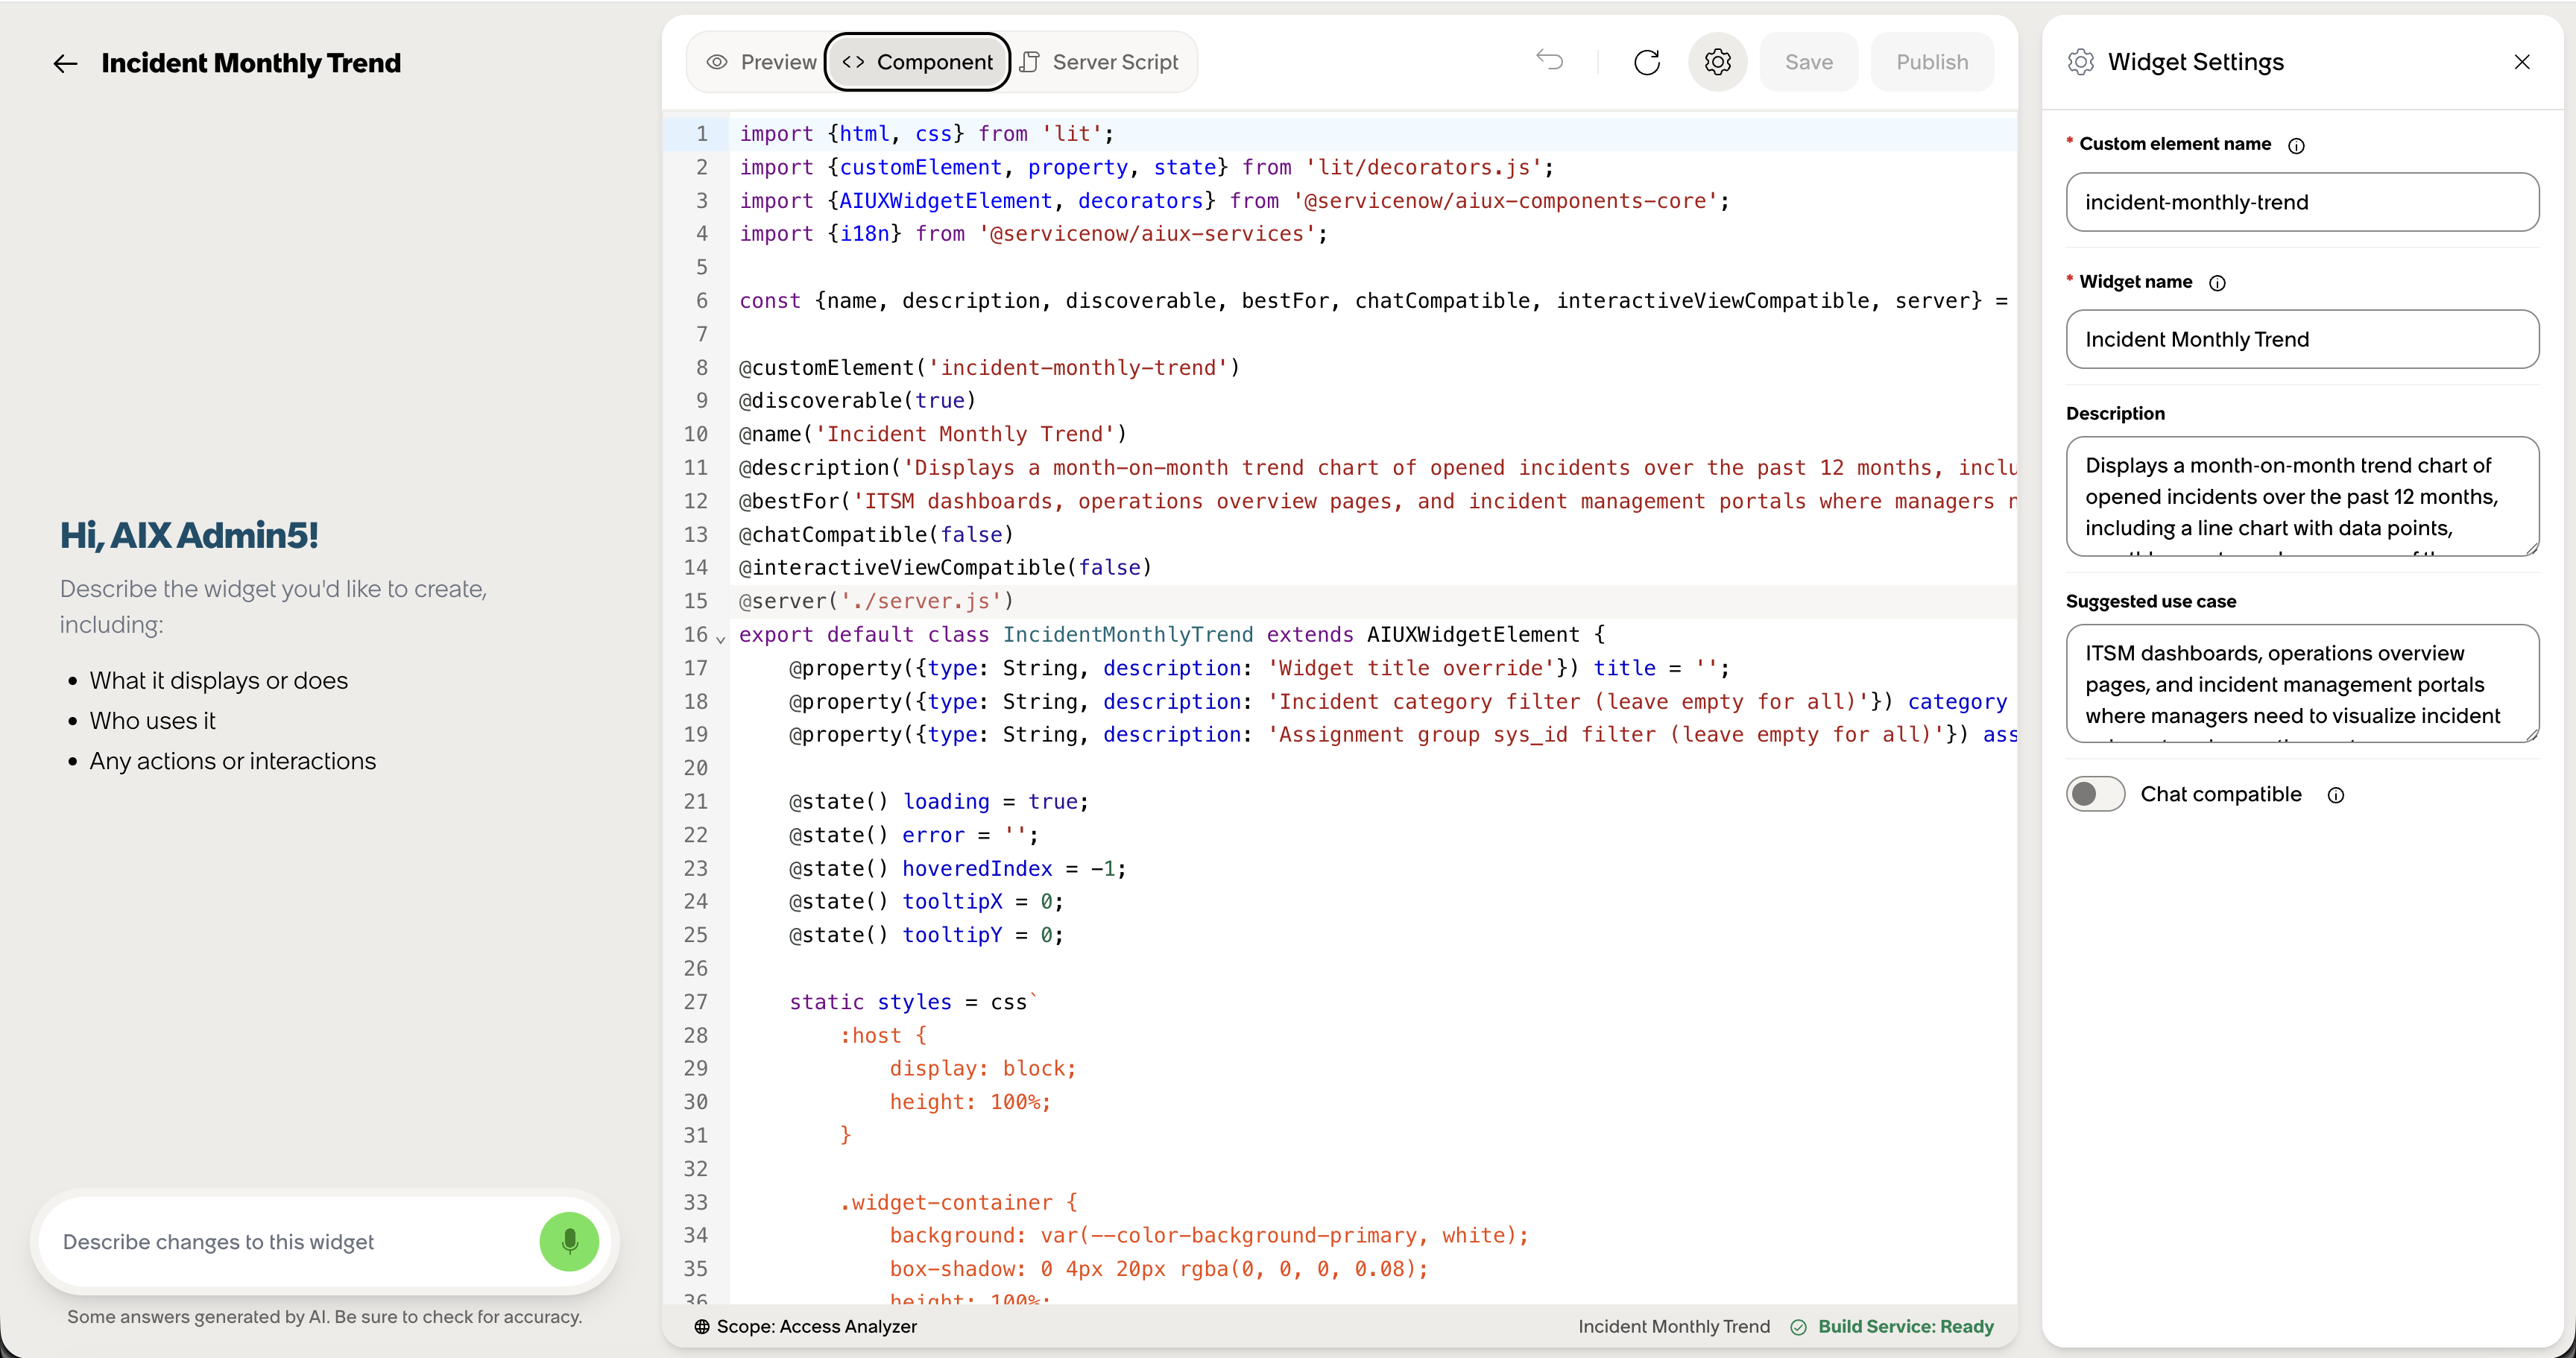Click into the Description text area
The width and height of the screenshot is (2576, 1358).
2302,496
